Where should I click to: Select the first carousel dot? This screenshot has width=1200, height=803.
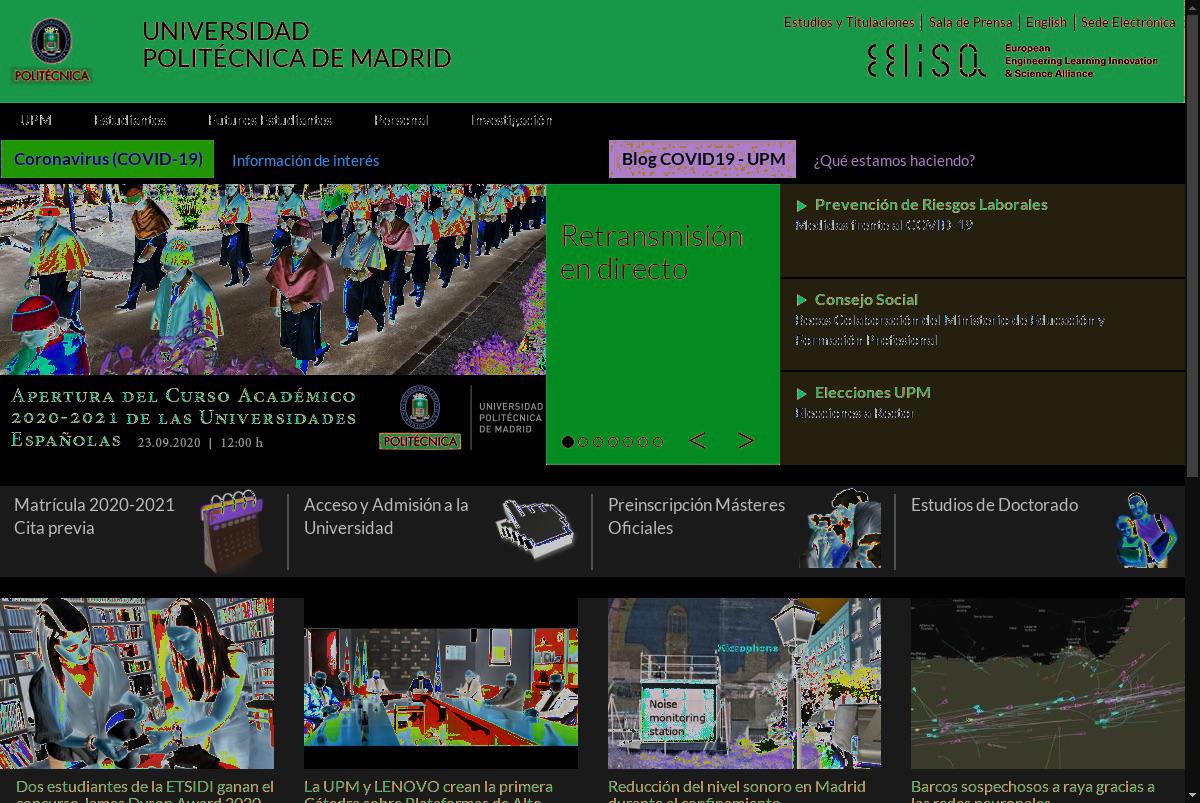[x=568, y=442]
